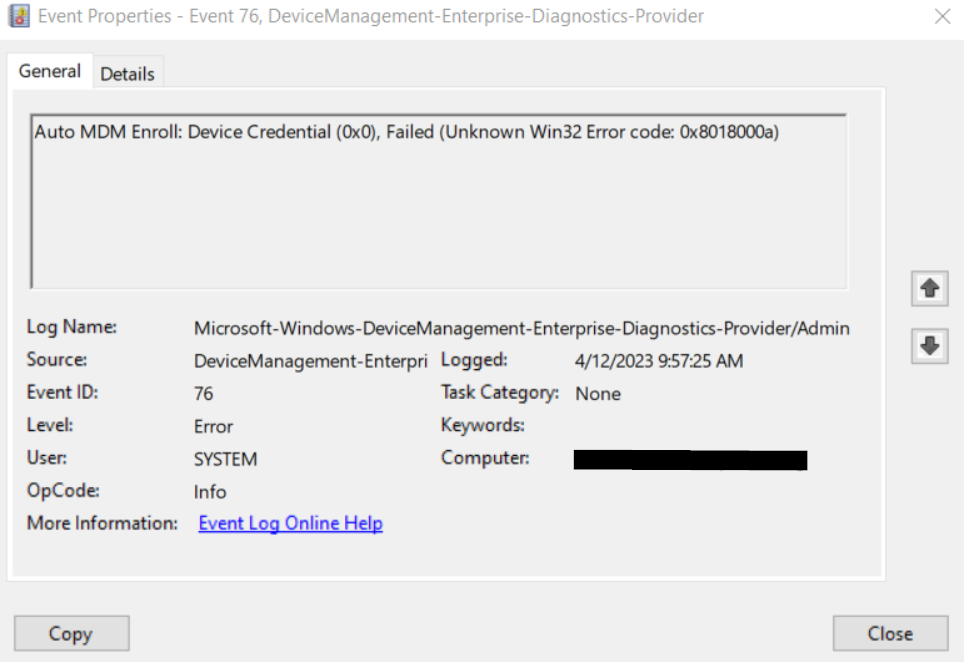Click inside the event description text box
The width and height of the screenshot is (964, 662).
click(438, 220)
